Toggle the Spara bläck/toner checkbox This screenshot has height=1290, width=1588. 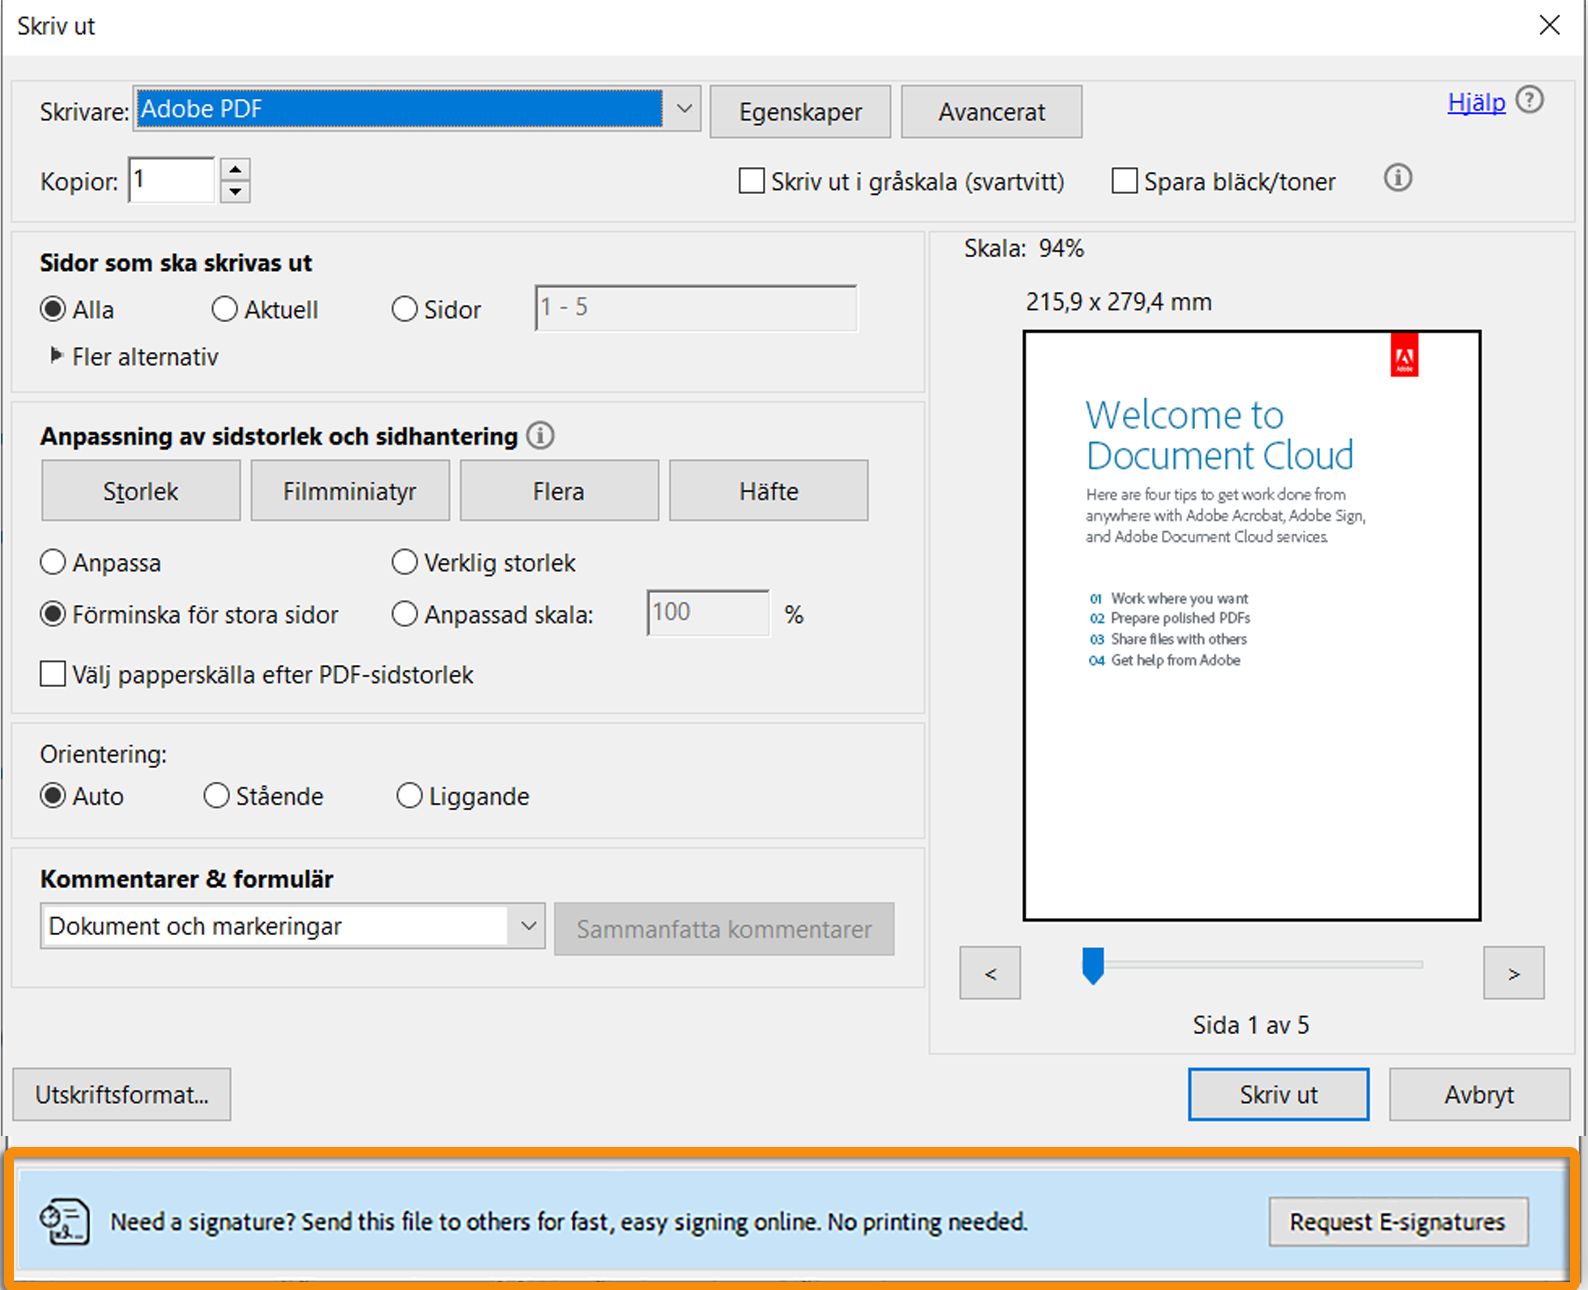[1125, 181]
